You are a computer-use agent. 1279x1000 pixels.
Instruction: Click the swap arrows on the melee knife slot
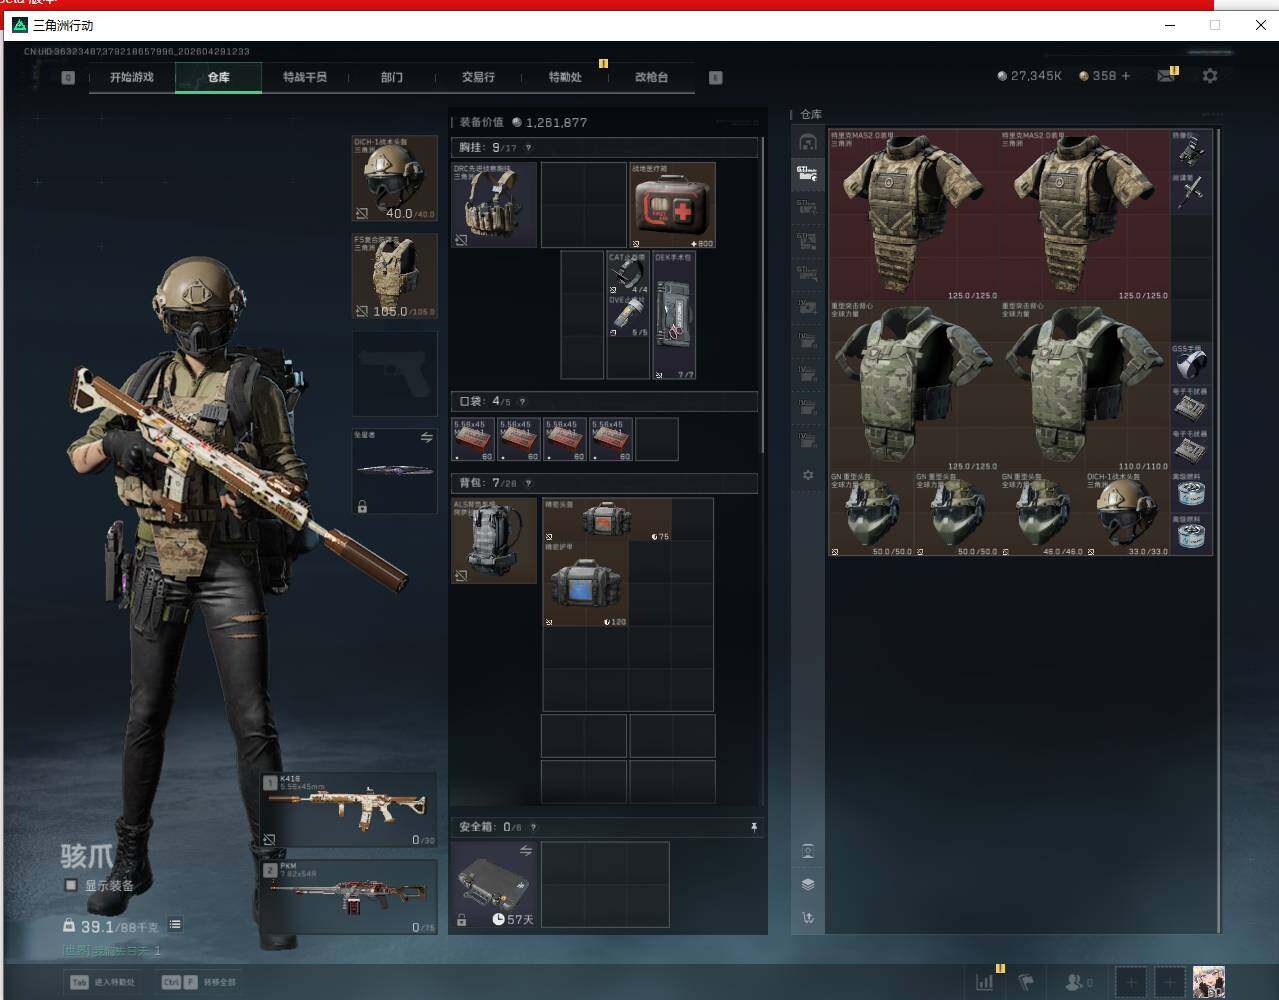pyautogui.click(x=426, y=438)
